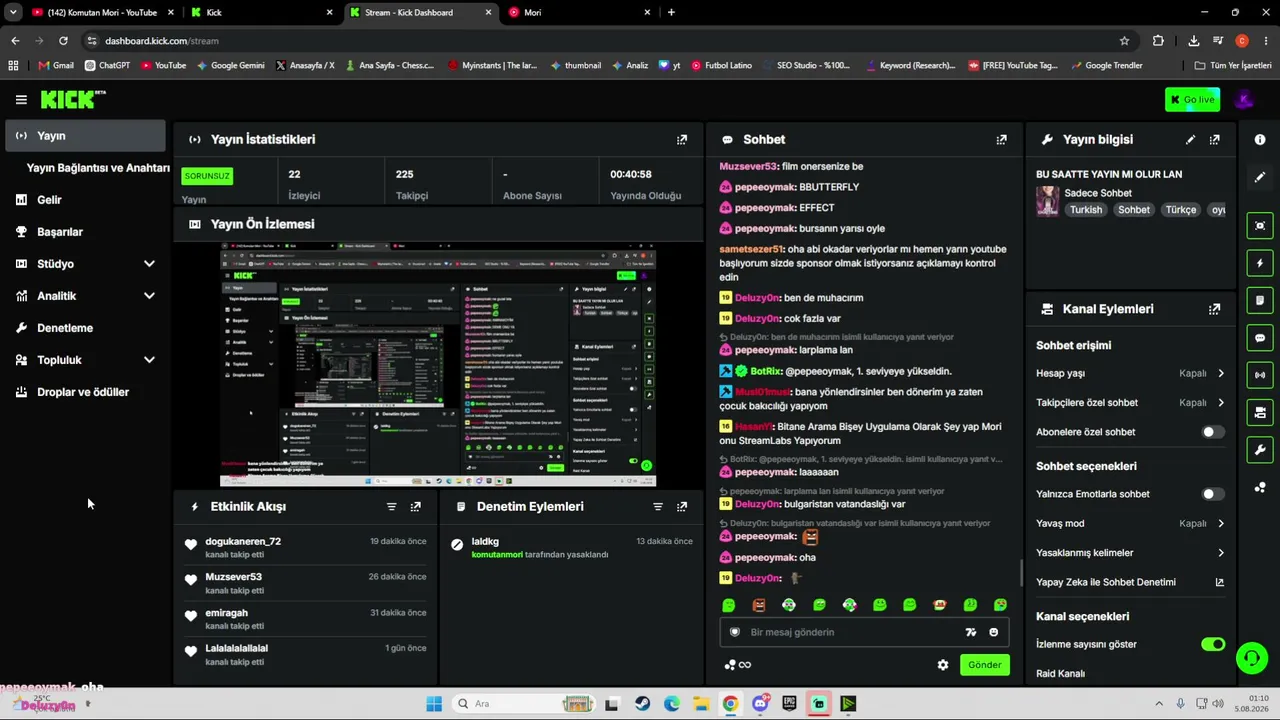Open Yayın Bağlantısı ve Anahtarı page
This screenshot has width=1280, height=720.
tap(98, 168)
